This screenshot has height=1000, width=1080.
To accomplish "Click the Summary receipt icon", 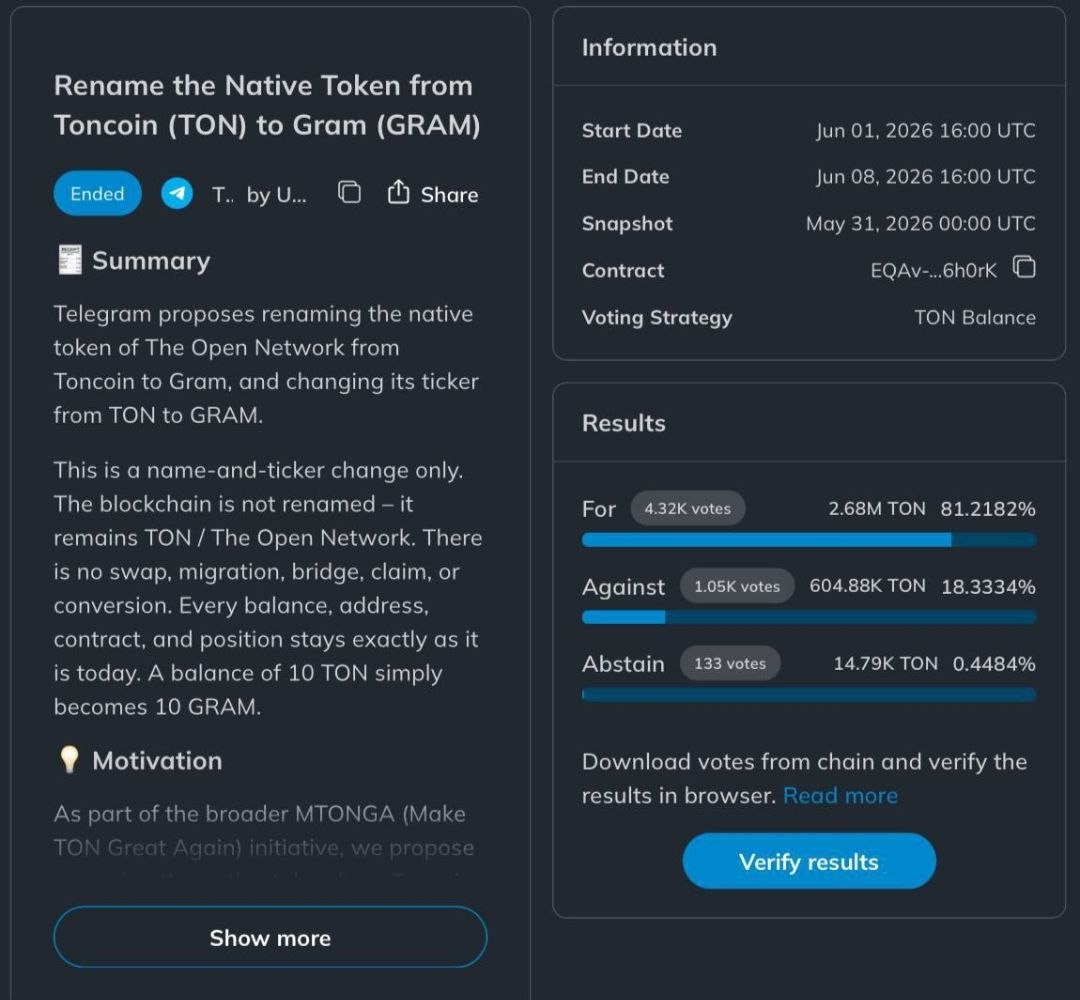I will 70,260.
